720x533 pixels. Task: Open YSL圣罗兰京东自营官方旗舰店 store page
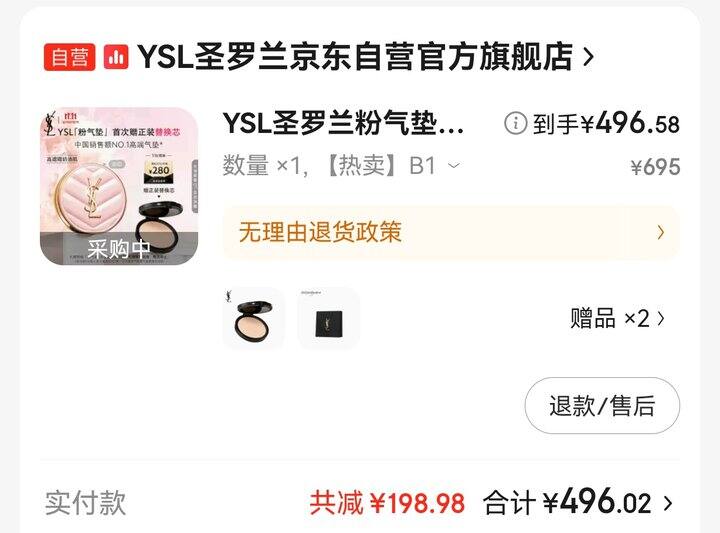click(x=355, y=57)
